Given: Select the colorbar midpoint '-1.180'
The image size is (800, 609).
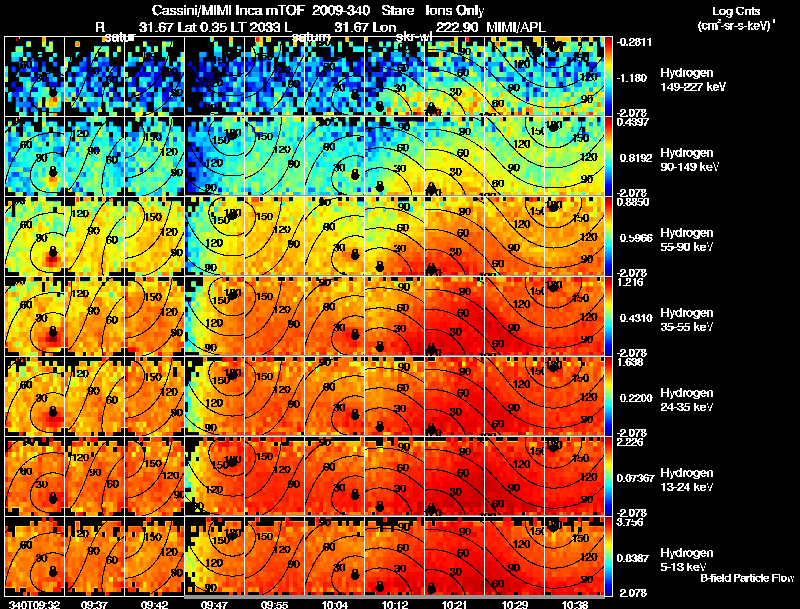Looking at the screenshot, I should [632, 78].
